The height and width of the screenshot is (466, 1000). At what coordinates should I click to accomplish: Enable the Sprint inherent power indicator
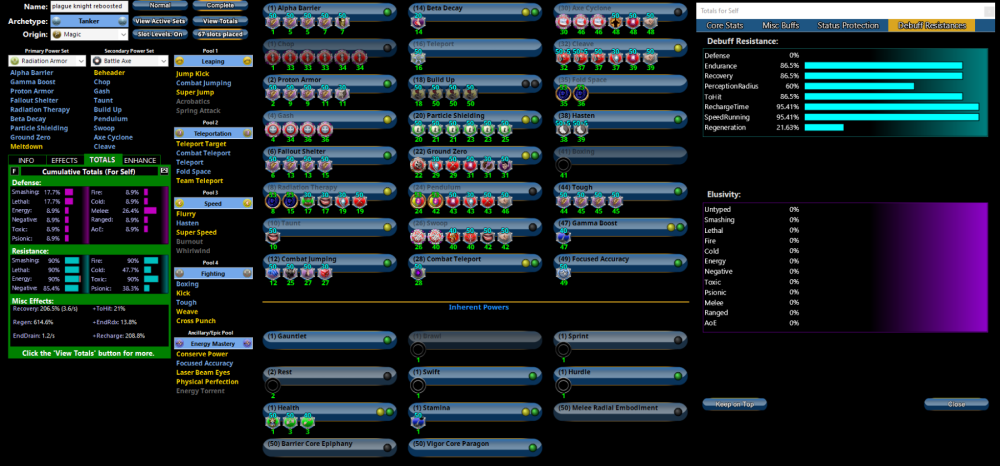click(679, 340)
